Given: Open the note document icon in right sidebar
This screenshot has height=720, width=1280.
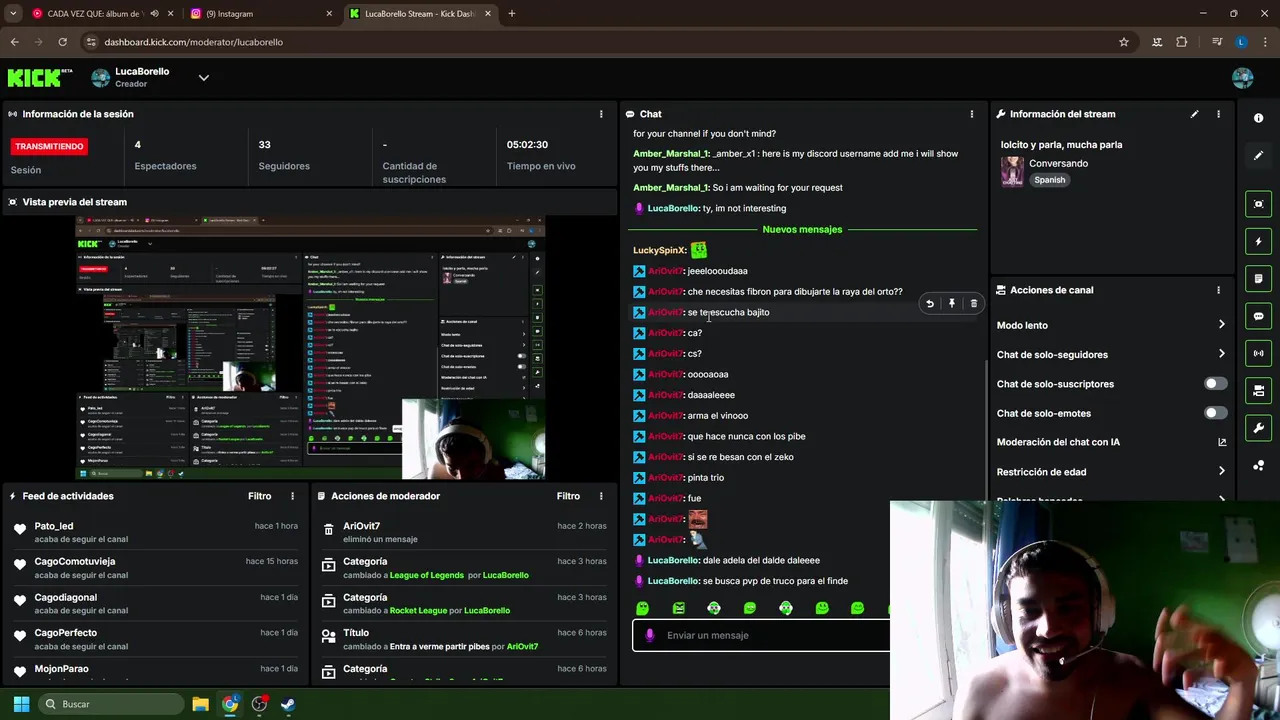Looking at the screenshot, I should point(1258,278).
